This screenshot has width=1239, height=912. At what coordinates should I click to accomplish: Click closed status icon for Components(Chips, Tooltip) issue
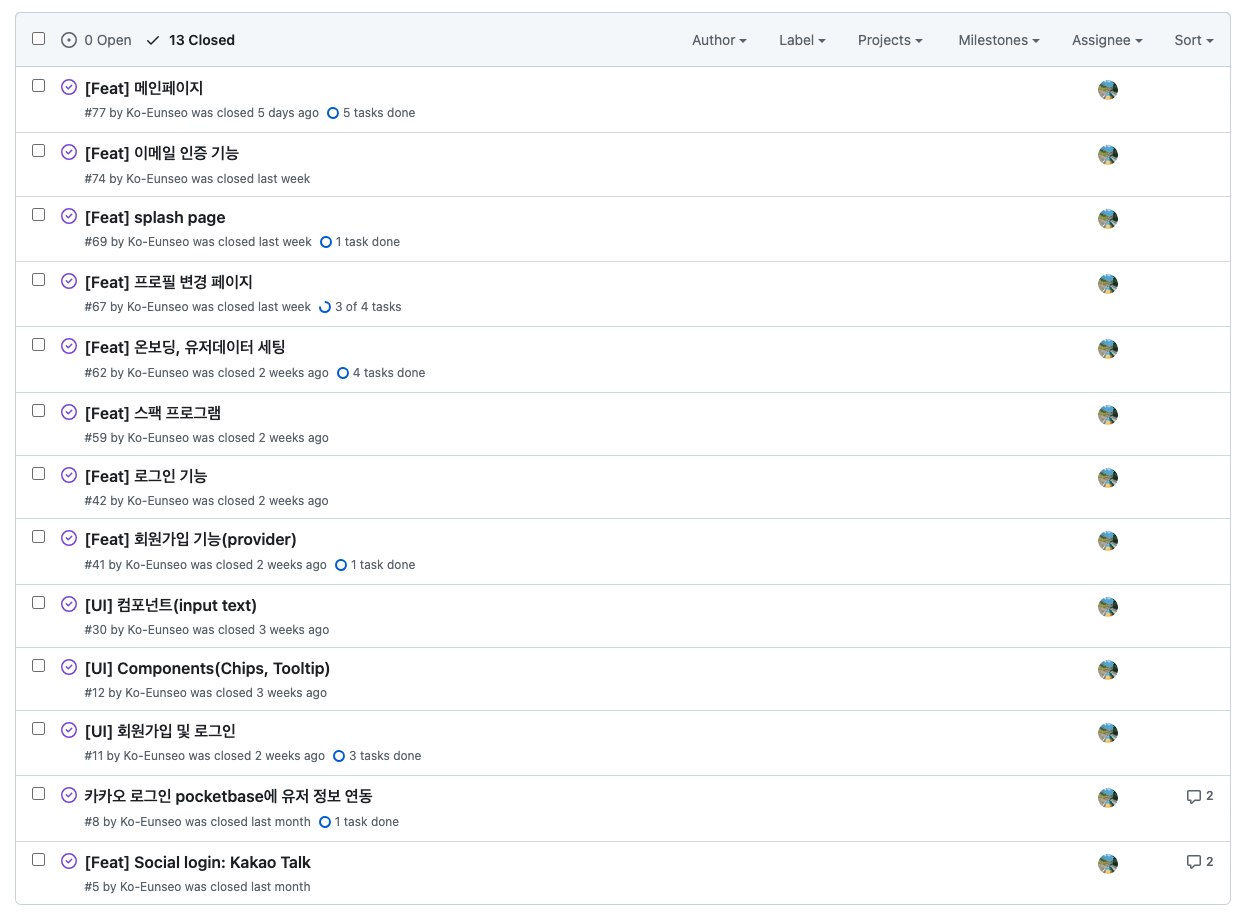pos(69,667)
